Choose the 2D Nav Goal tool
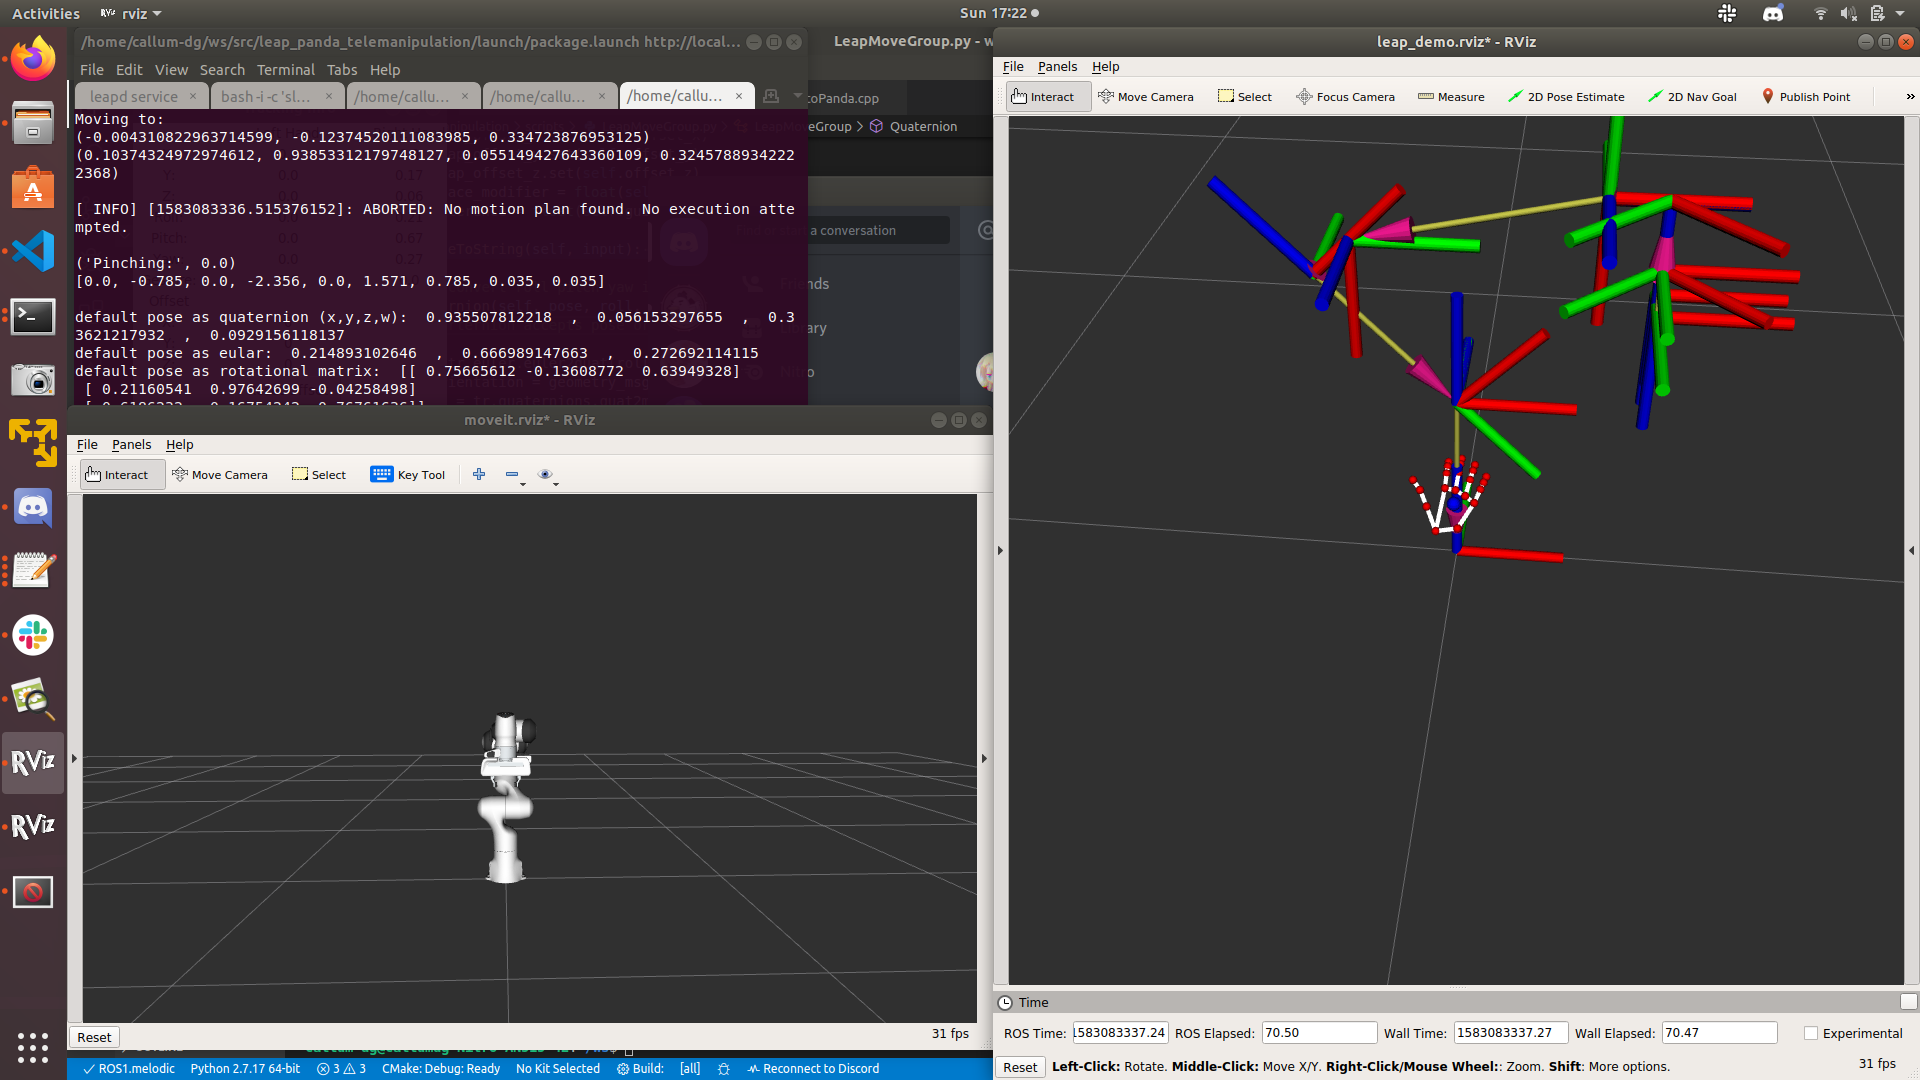This screenshot has height=1080, width=1920. pos(1692,97)
